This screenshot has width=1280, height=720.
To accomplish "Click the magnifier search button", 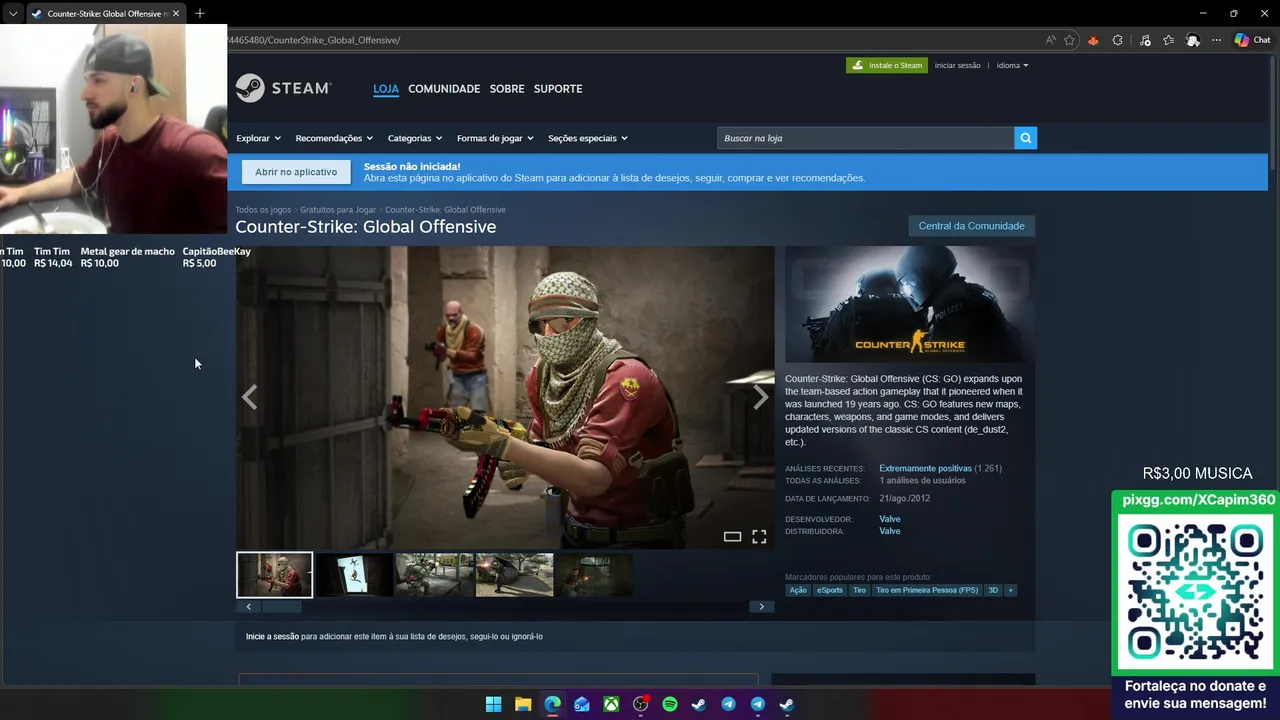I will (1025, 138).
